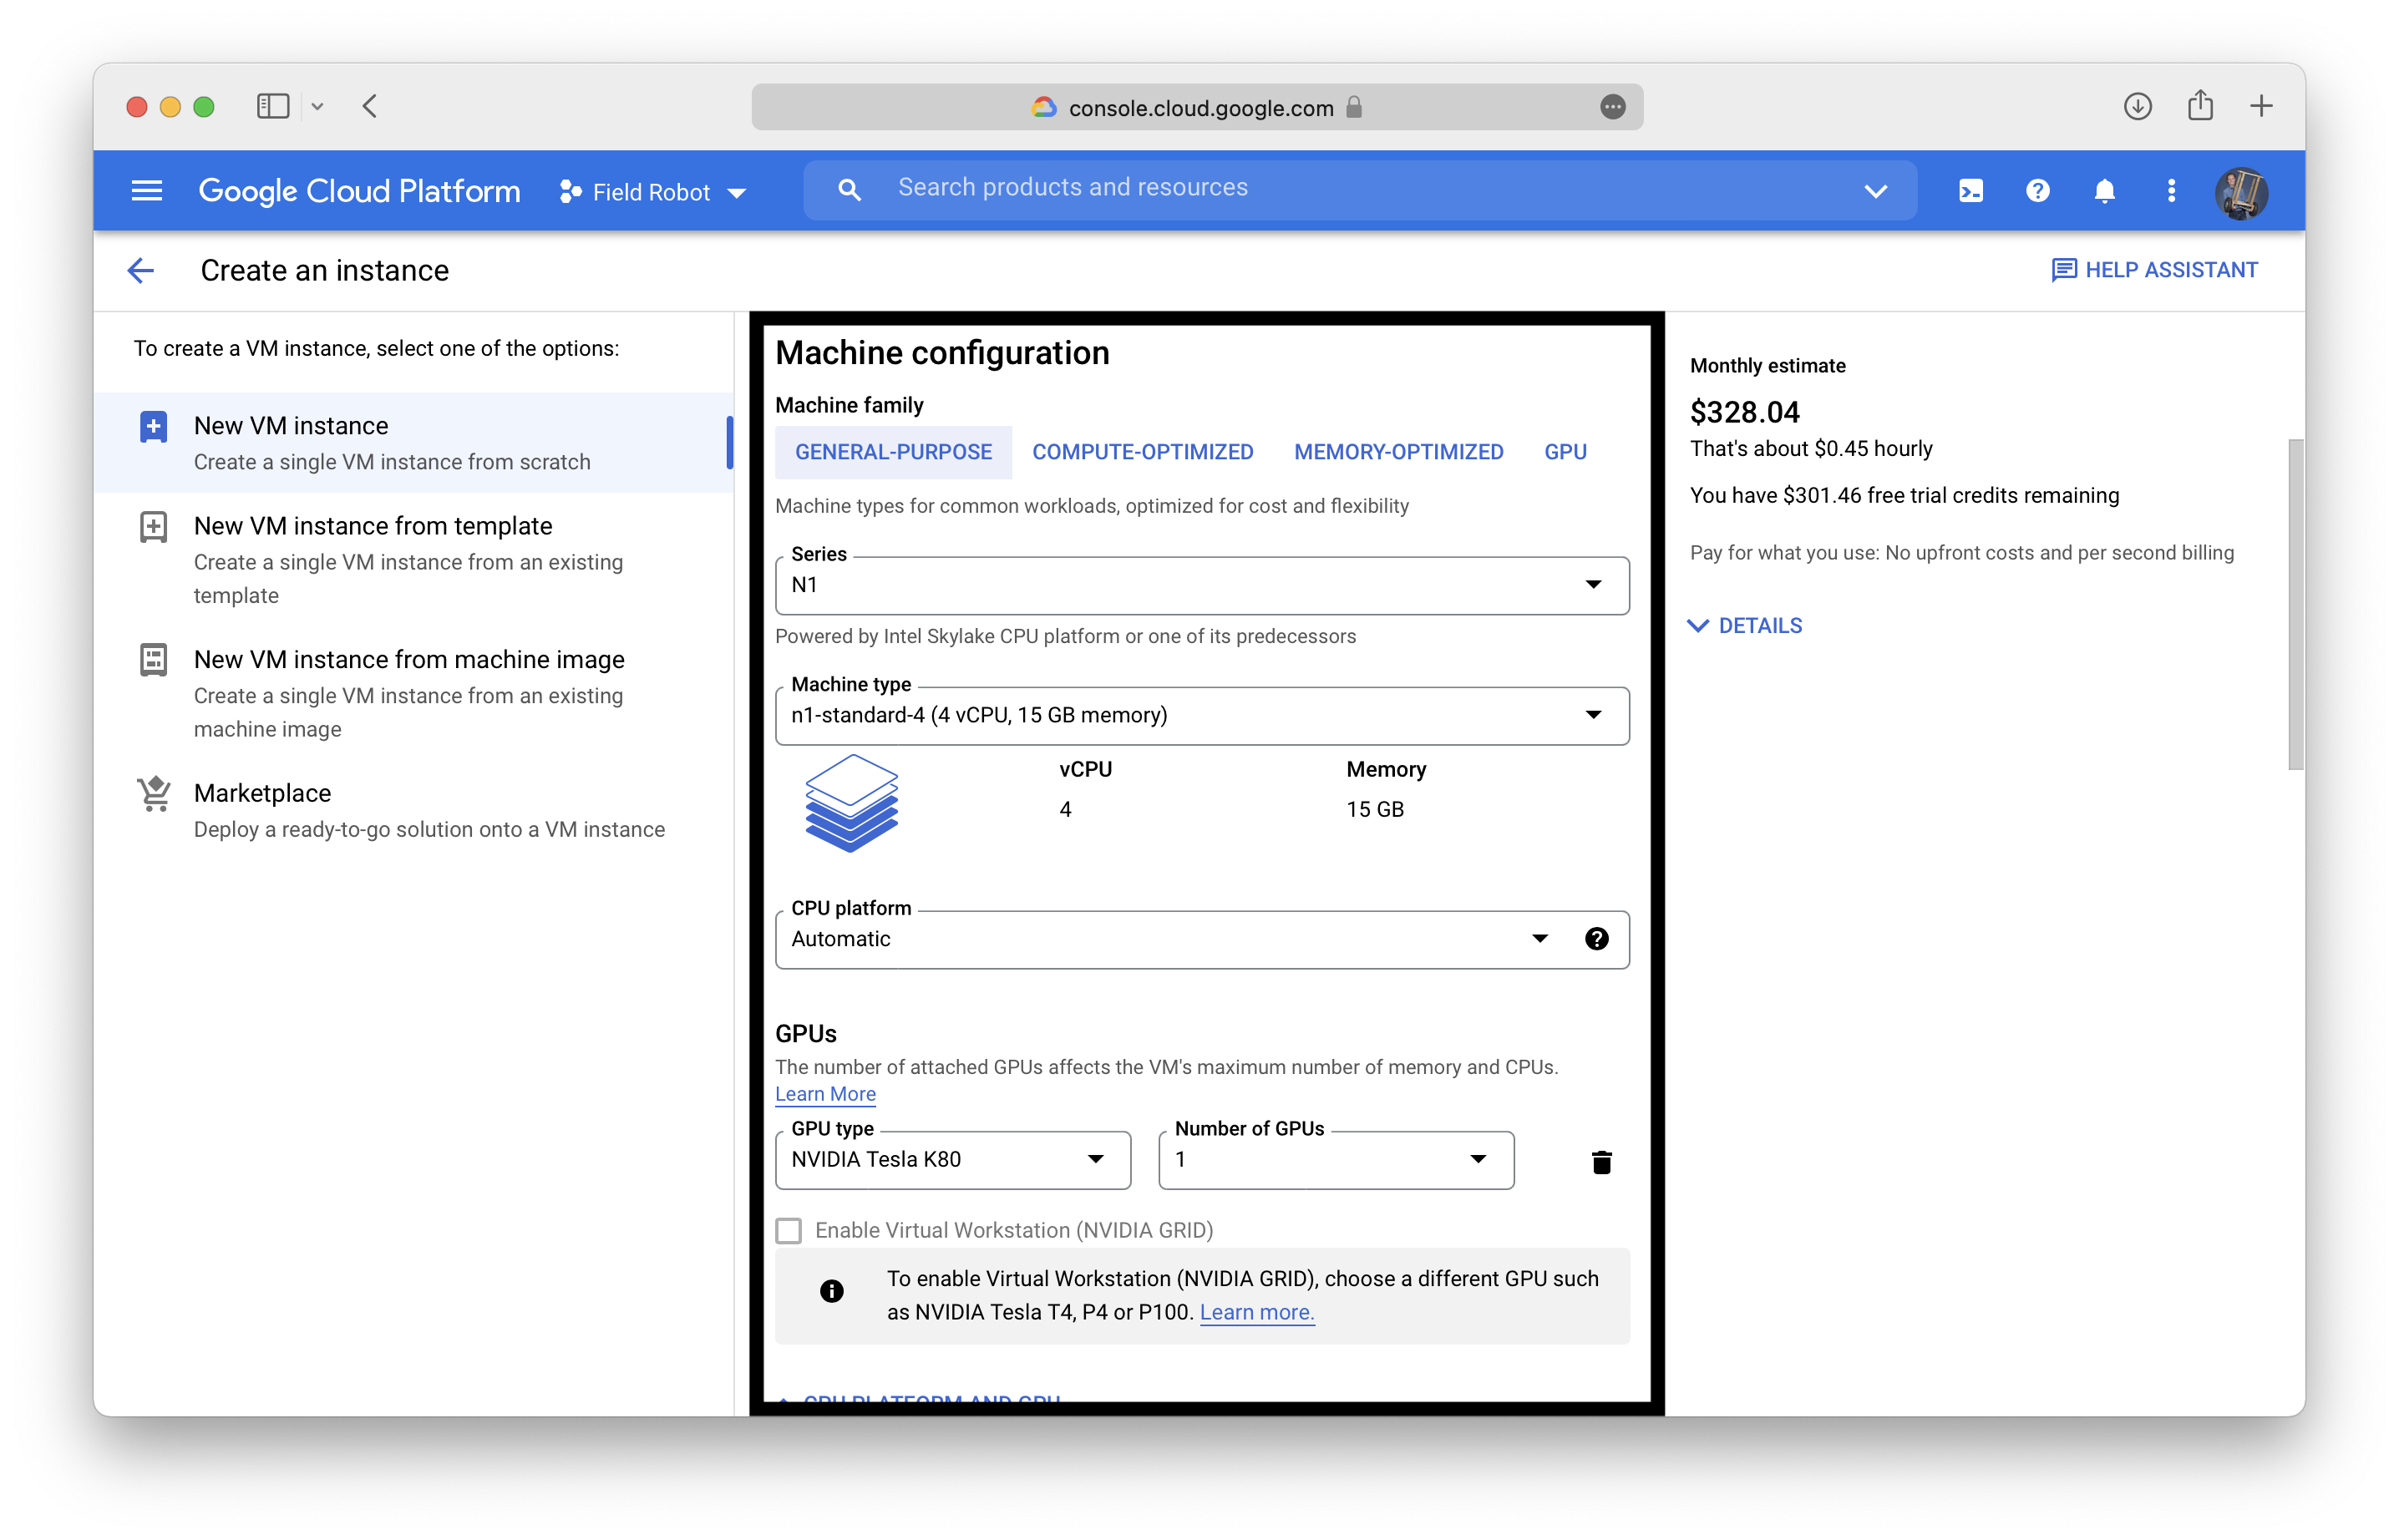Click the search magnifier icon

tap(849, 190)
